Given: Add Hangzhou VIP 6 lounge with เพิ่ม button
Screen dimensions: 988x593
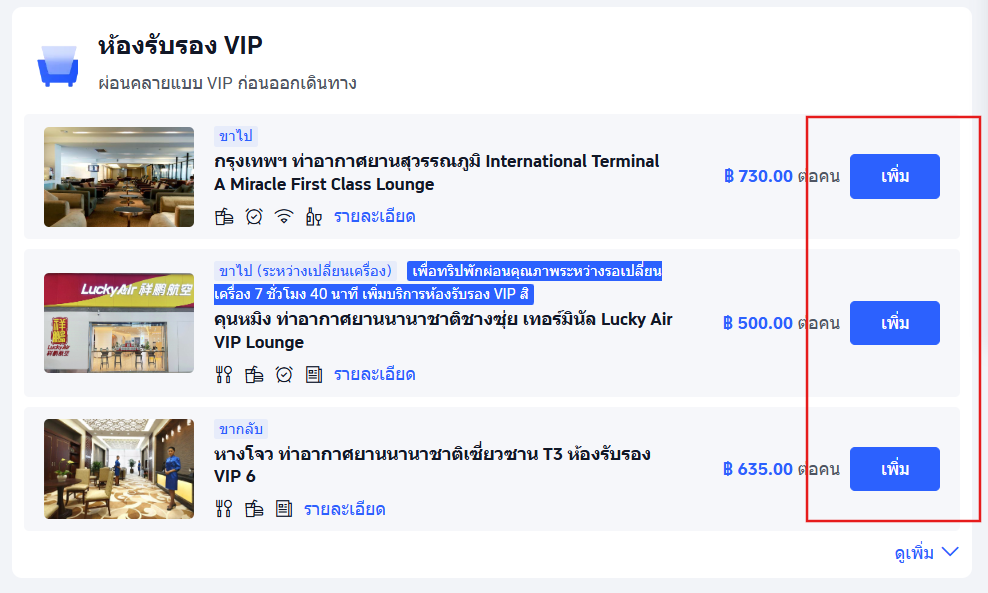Looking at the screenshot, I should (894, 468).
